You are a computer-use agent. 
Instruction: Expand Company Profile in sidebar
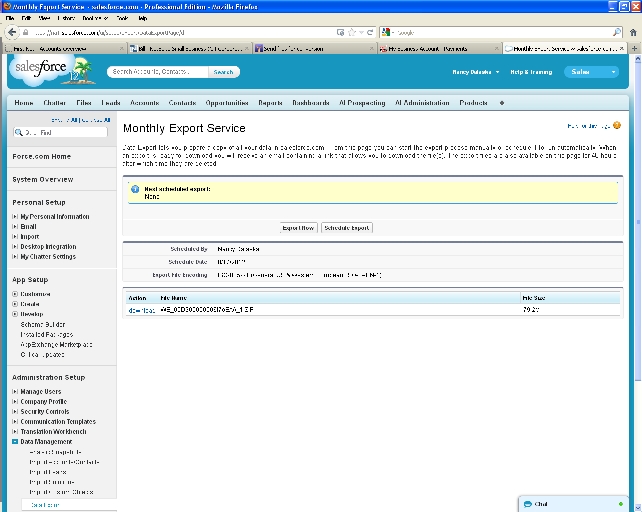point(15,401)
